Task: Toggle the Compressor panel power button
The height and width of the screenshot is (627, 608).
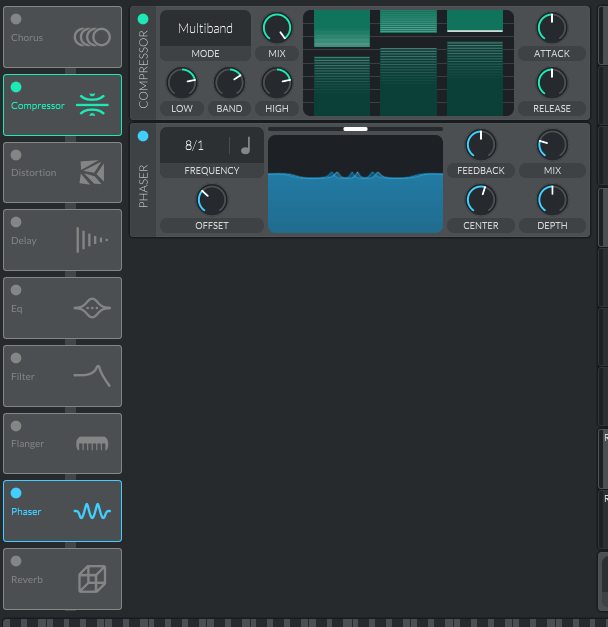Action: click(x=143, y=19)
